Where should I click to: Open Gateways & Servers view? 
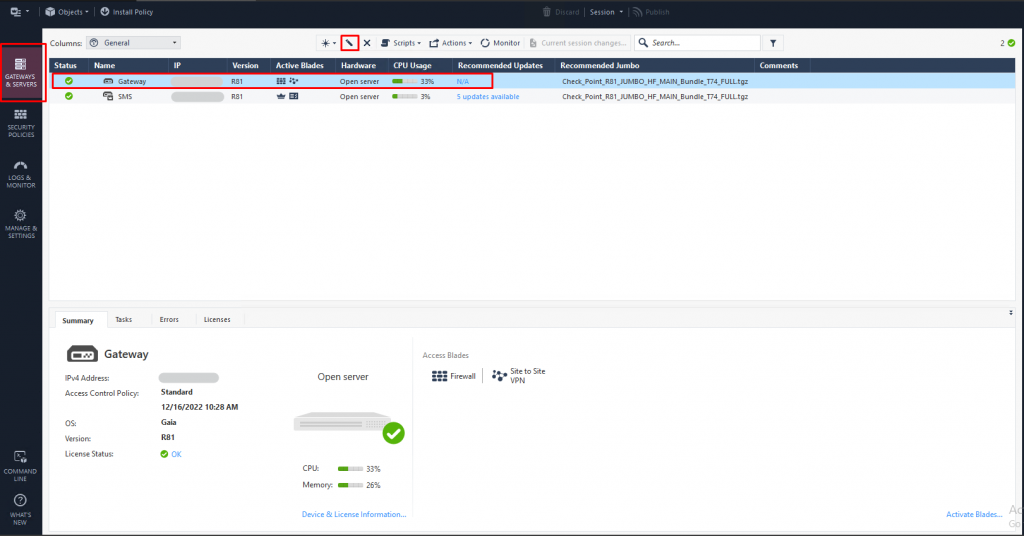pos(21,72)
